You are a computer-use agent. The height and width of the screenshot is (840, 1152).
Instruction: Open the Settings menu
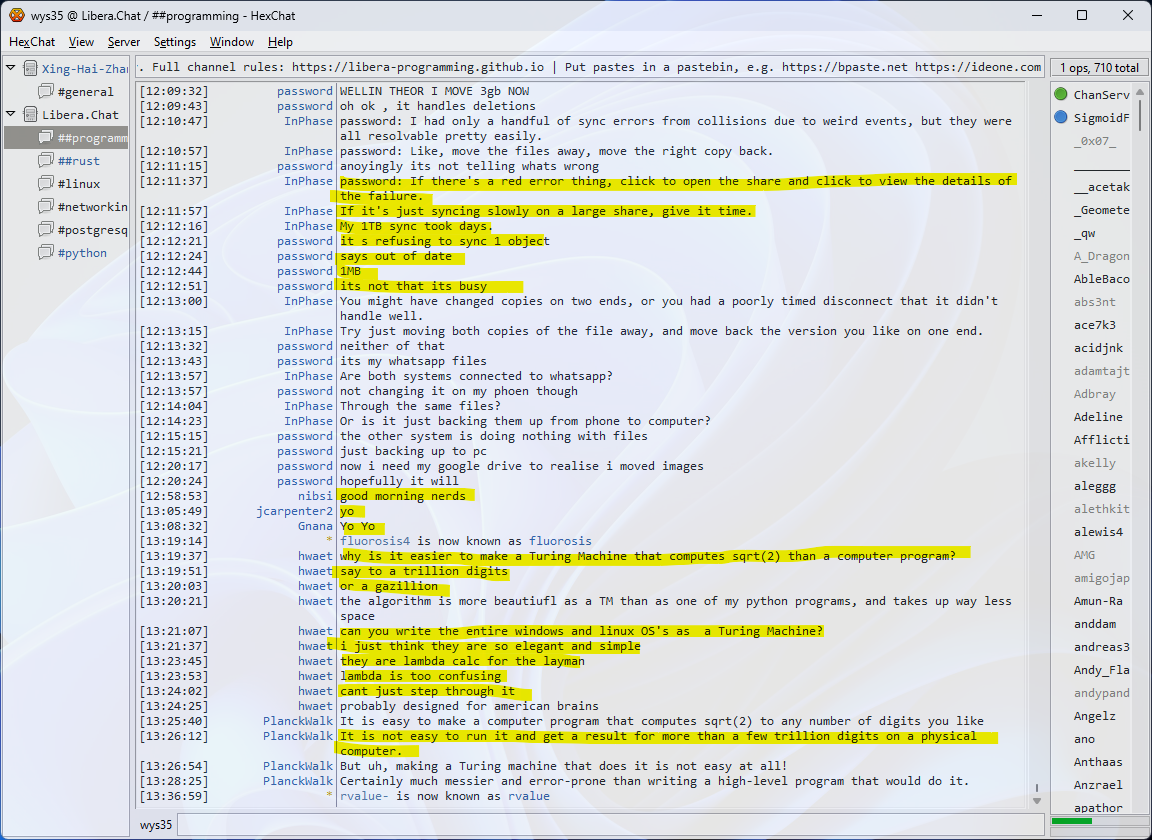175,42
